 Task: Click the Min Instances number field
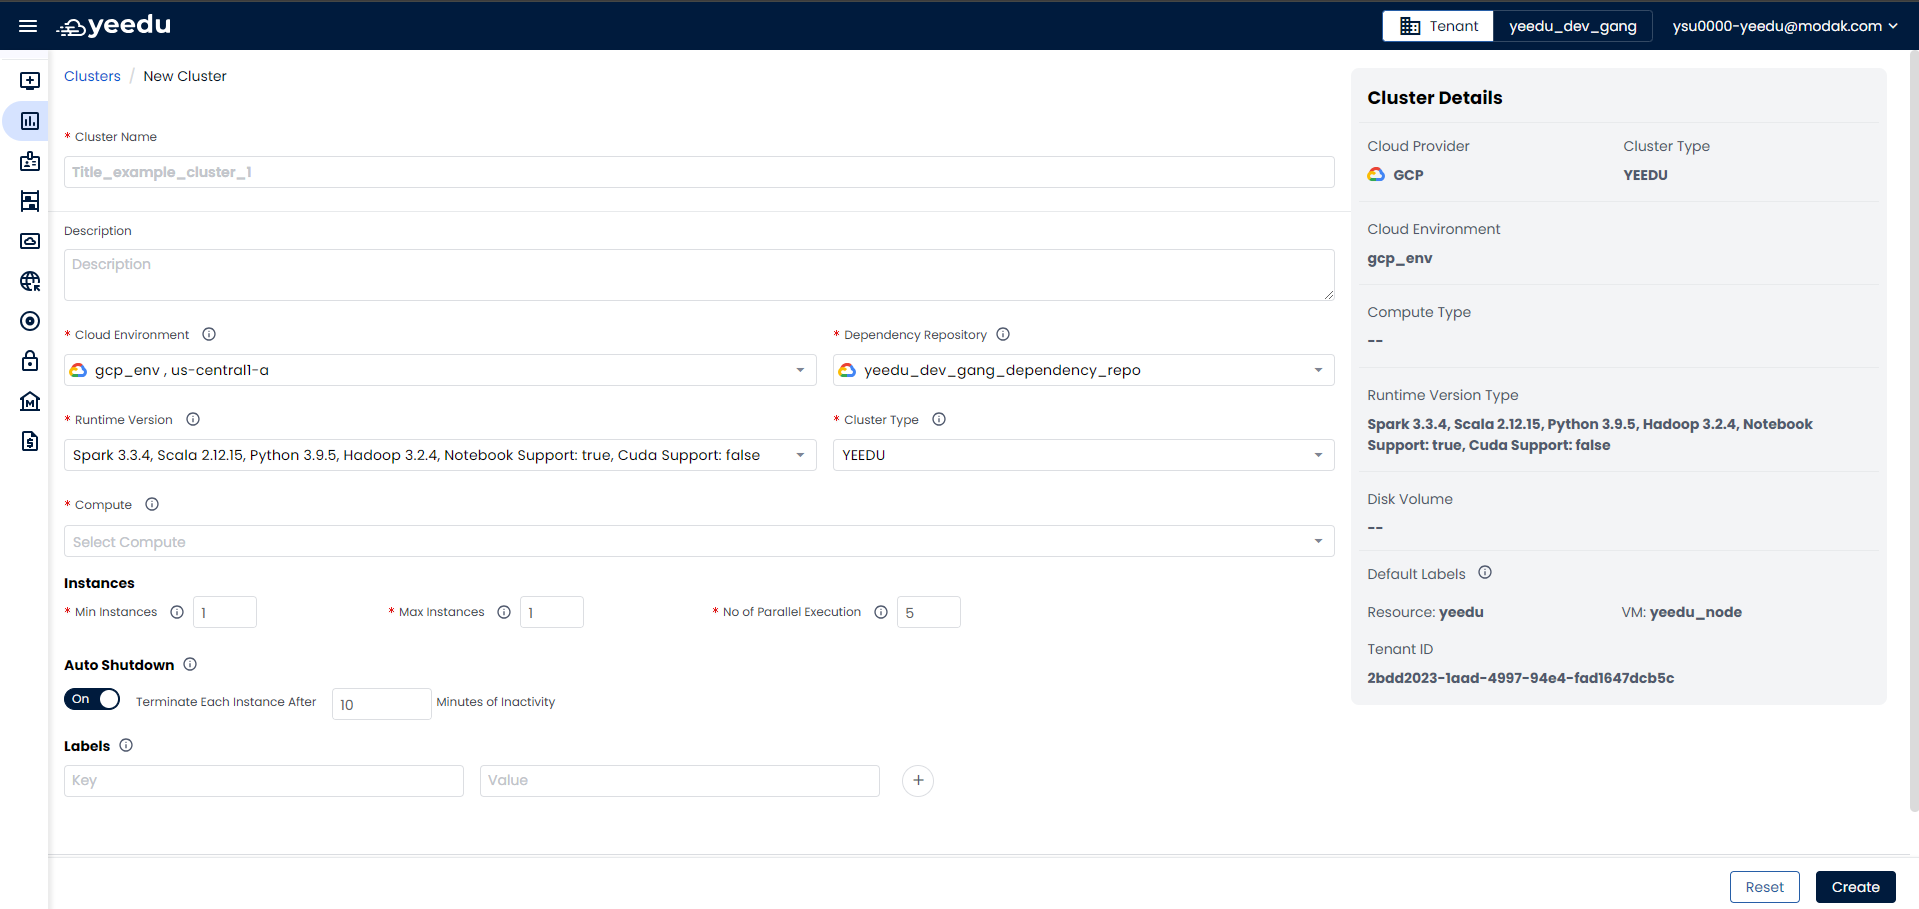[225, 612]
